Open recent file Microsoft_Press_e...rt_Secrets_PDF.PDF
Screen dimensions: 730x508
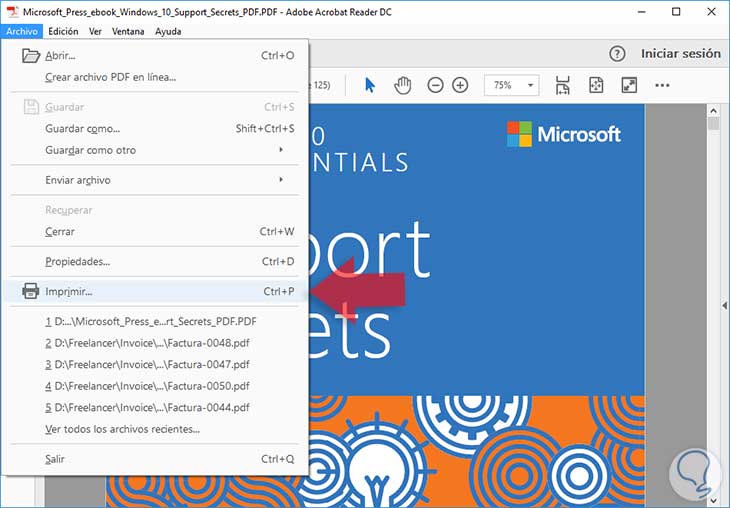tap(151, 321)
